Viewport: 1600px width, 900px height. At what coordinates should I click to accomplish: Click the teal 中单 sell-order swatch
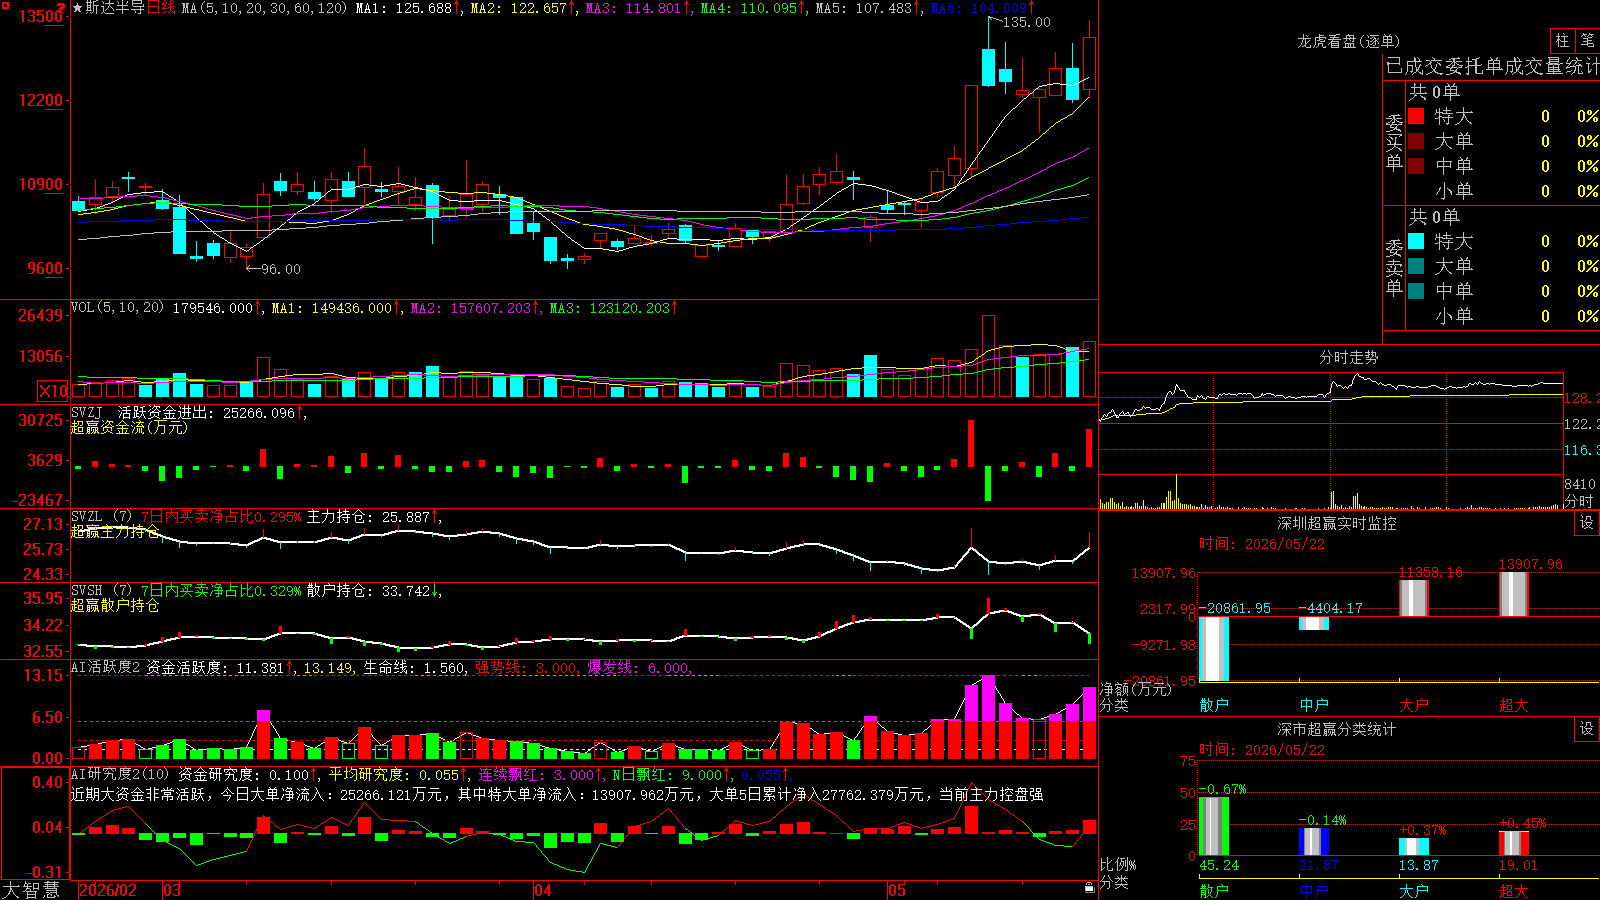pos(1416,291)
